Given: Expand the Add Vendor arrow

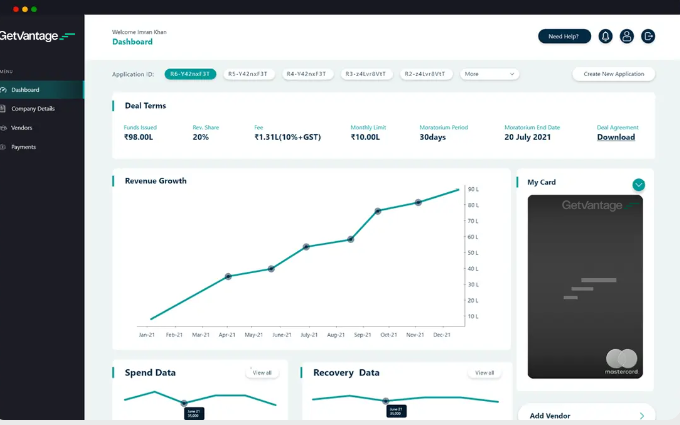Looking at the screenshot, I should [x=641, y=415].
